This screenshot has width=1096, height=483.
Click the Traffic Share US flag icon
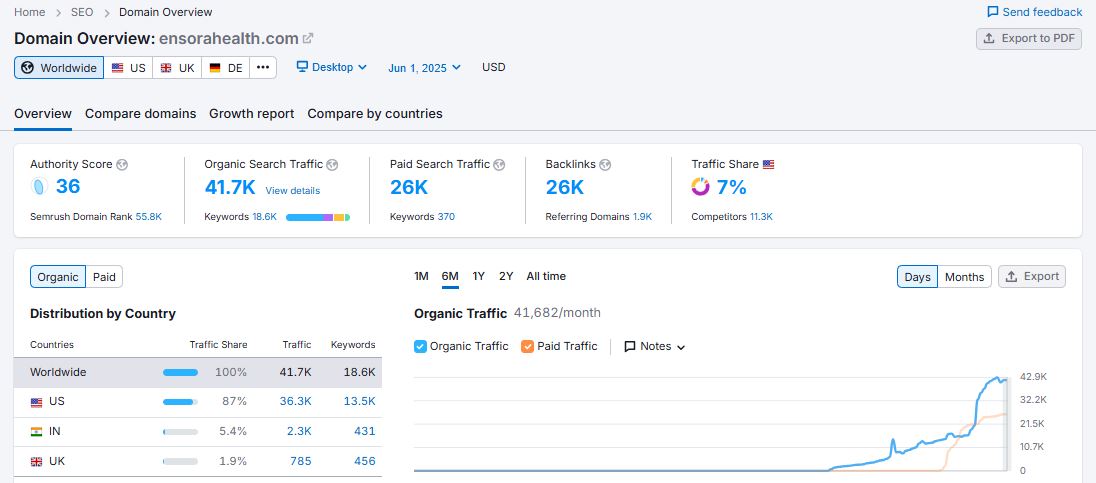(768, 164)
